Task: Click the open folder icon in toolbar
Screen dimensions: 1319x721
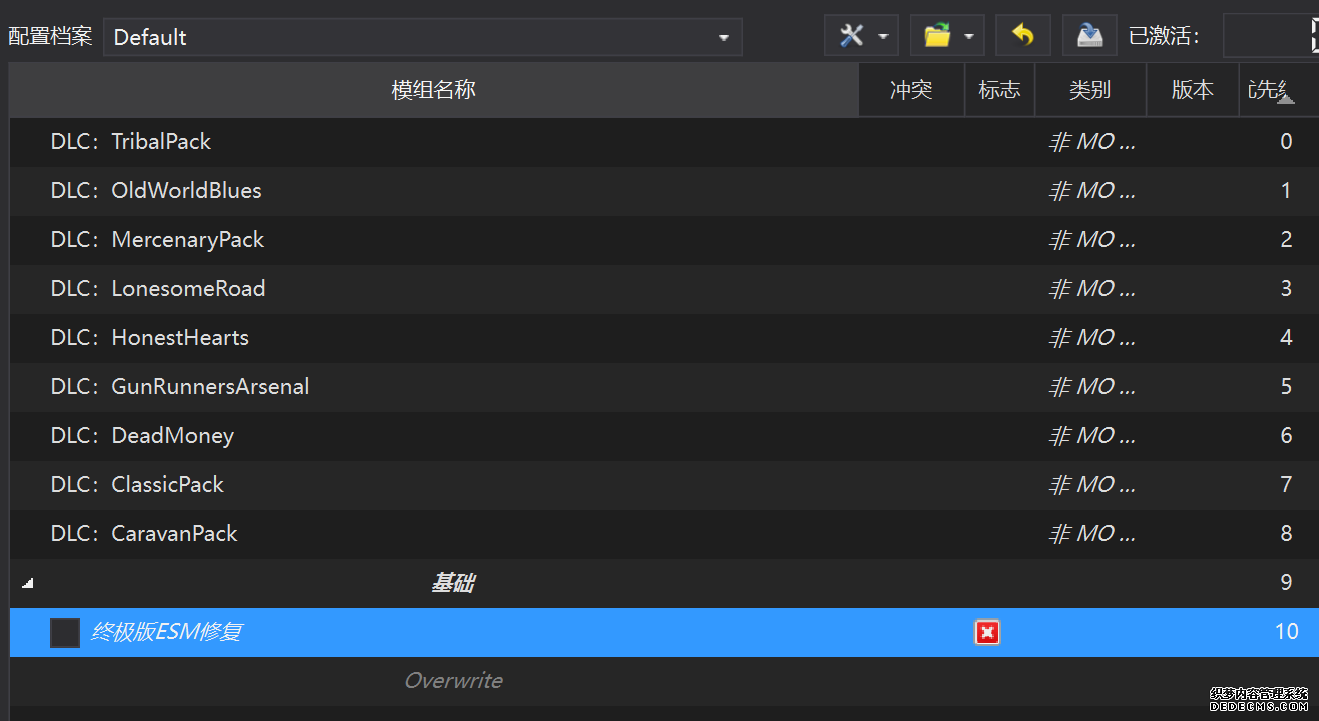Action: [x=937, y=36]
